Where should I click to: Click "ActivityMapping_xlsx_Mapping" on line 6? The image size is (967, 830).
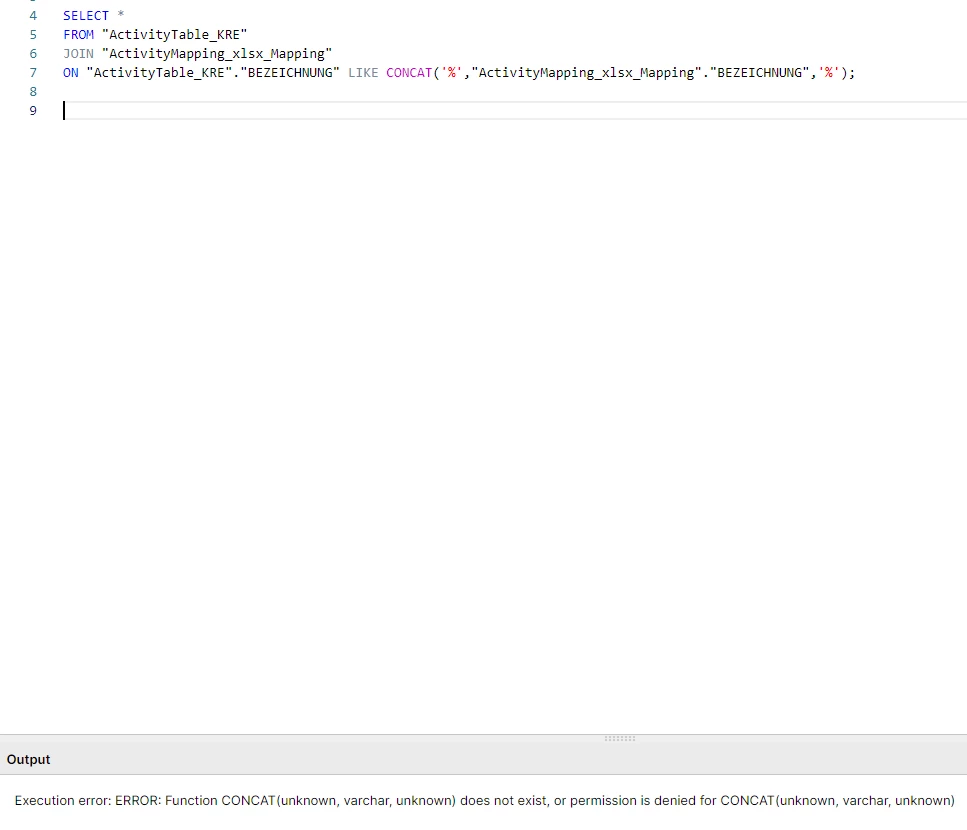point(217,54)
